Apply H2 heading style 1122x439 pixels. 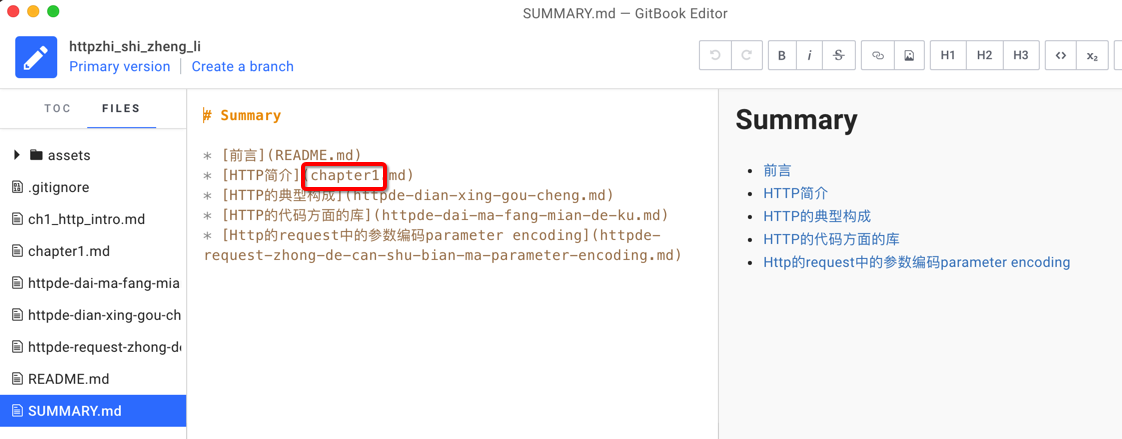[x=984, y=56]
